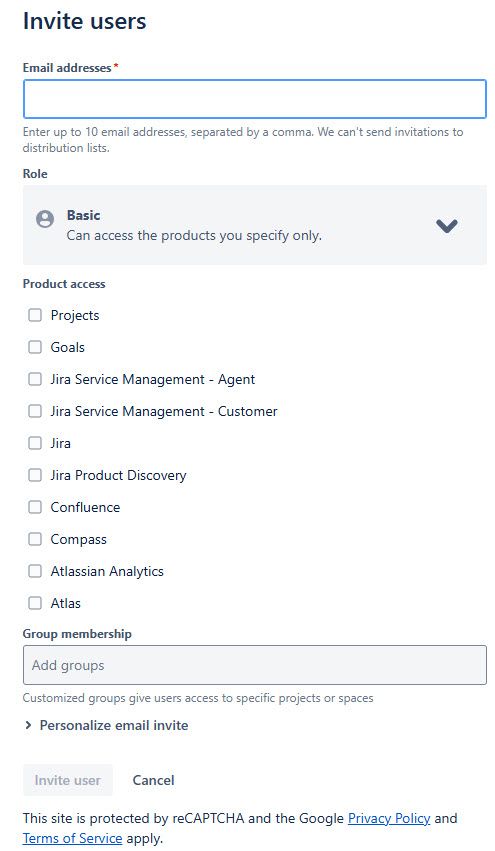Check the Atlas checkbox
The height and width of the screenshot is (851, 495).
(35, 603)
